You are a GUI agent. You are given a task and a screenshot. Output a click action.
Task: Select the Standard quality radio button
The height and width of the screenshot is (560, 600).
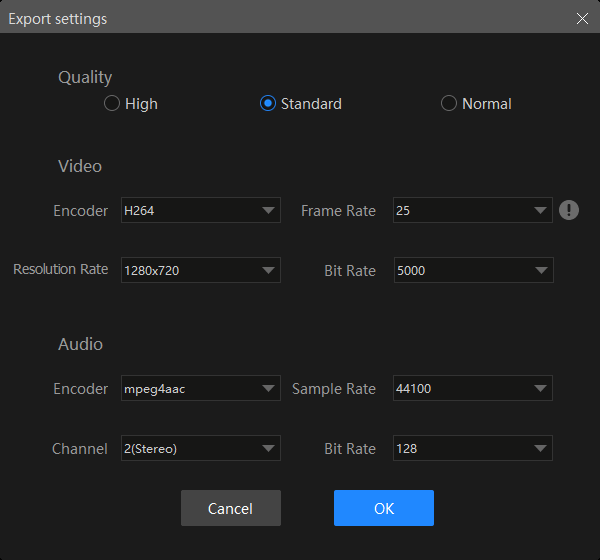click(x=268, y=104)
